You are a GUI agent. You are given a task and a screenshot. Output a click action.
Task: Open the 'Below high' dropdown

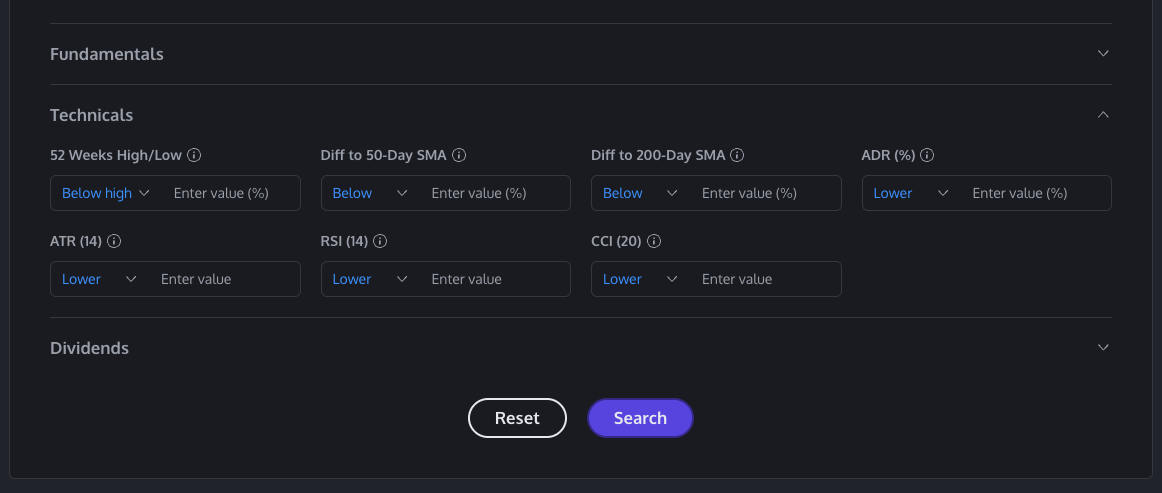coord(105,193)
